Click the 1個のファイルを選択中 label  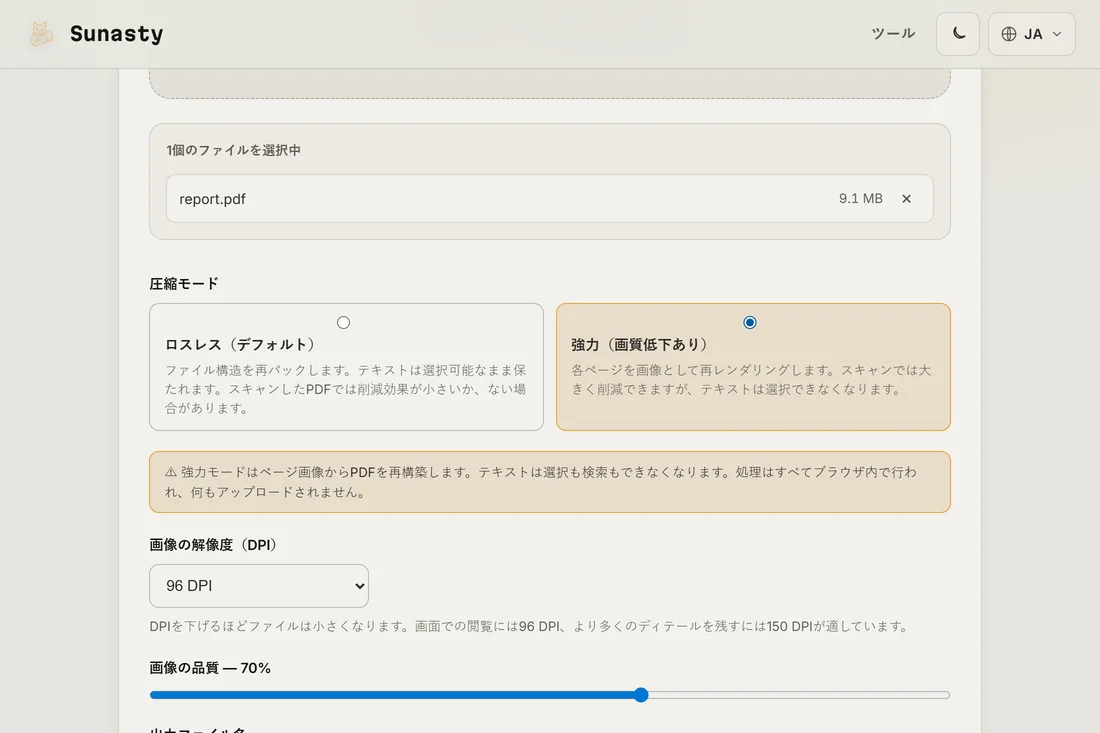coord(234,150)
